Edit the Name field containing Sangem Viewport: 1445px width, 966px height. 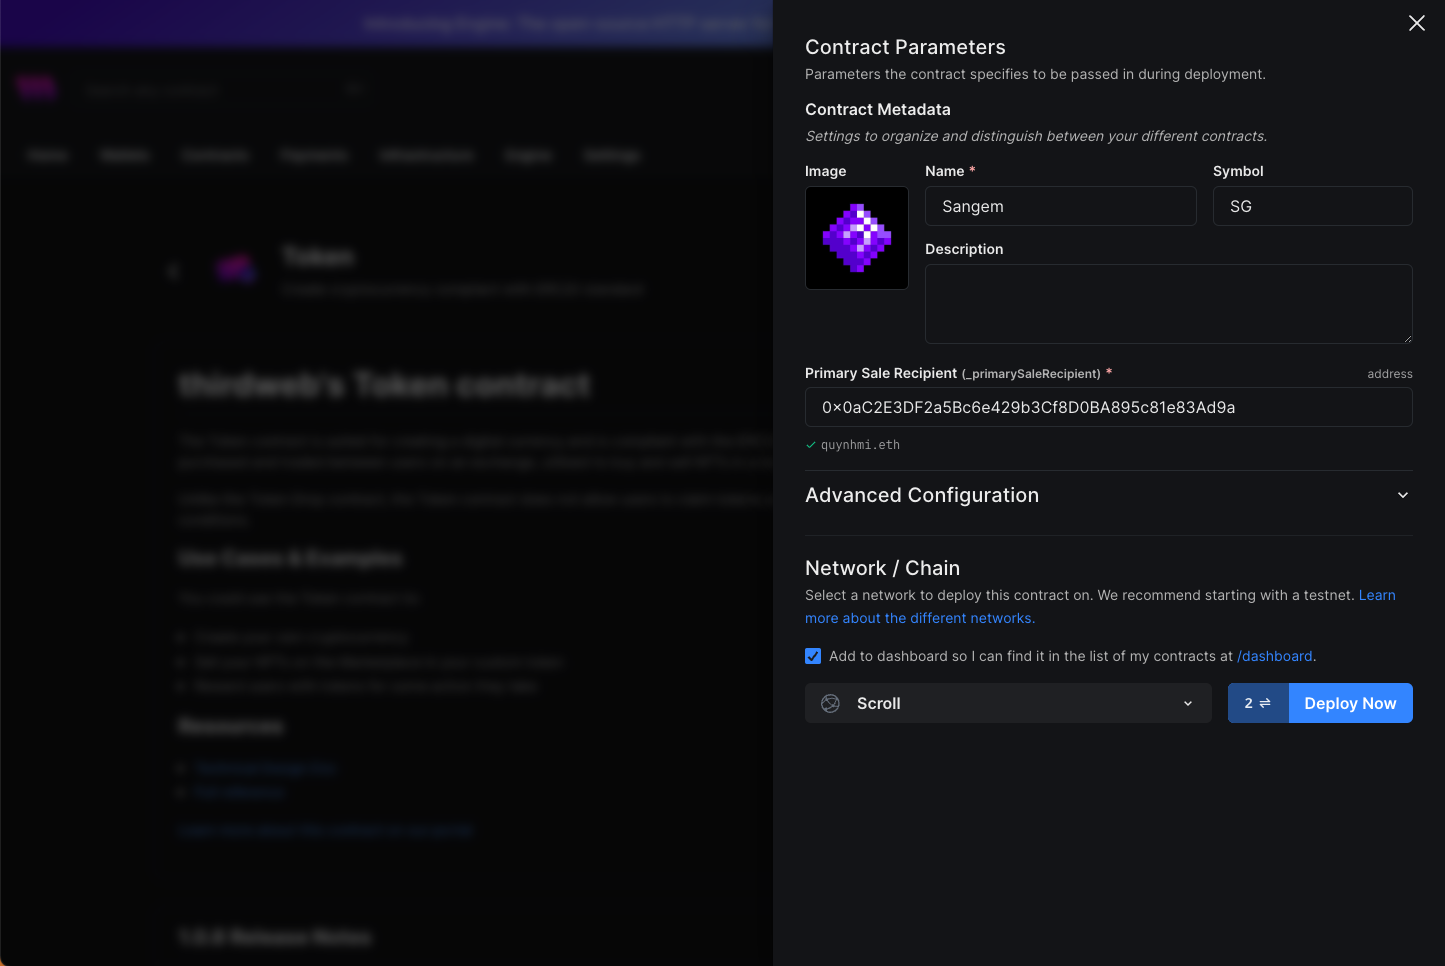1061,206
